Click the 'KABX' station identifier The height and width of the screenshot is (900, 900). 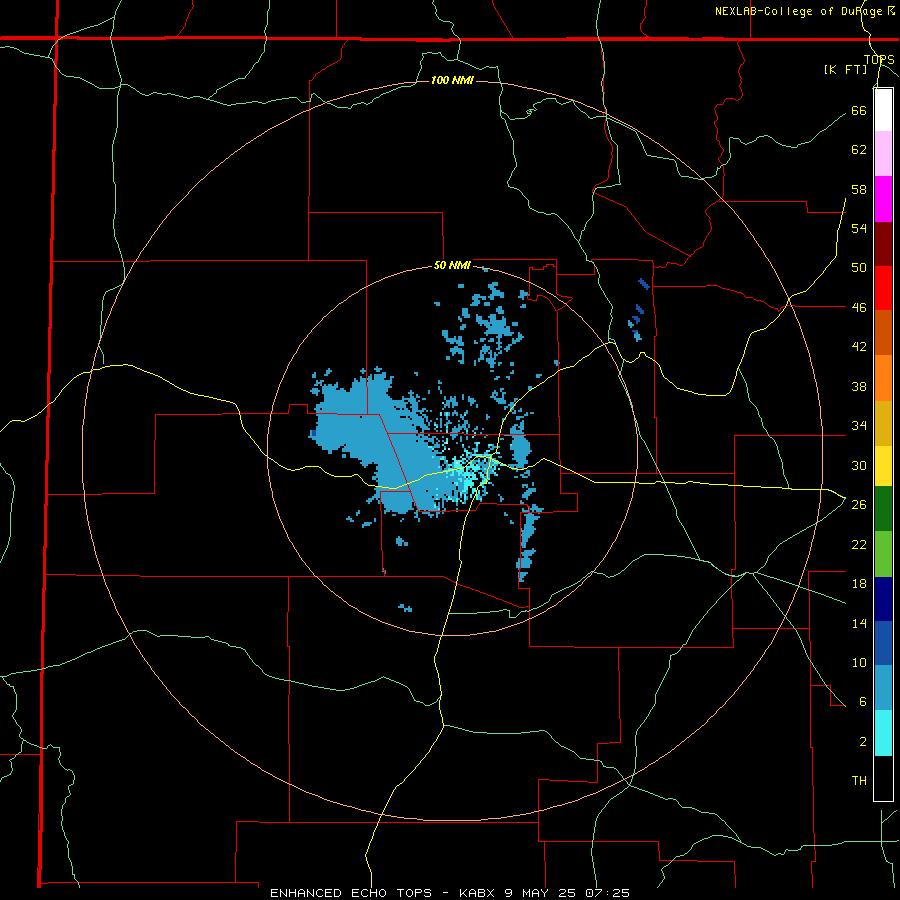pos(479,893)
